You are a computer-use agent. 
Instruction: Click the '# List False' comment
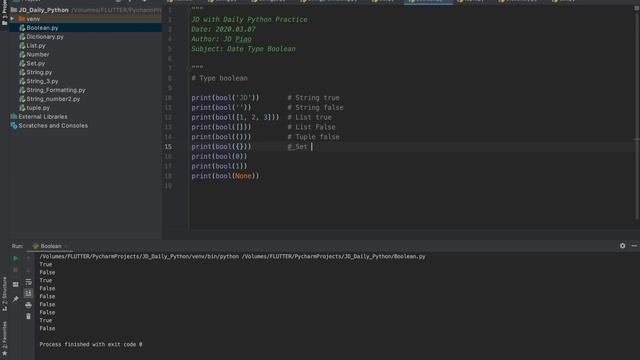(311, 127)
